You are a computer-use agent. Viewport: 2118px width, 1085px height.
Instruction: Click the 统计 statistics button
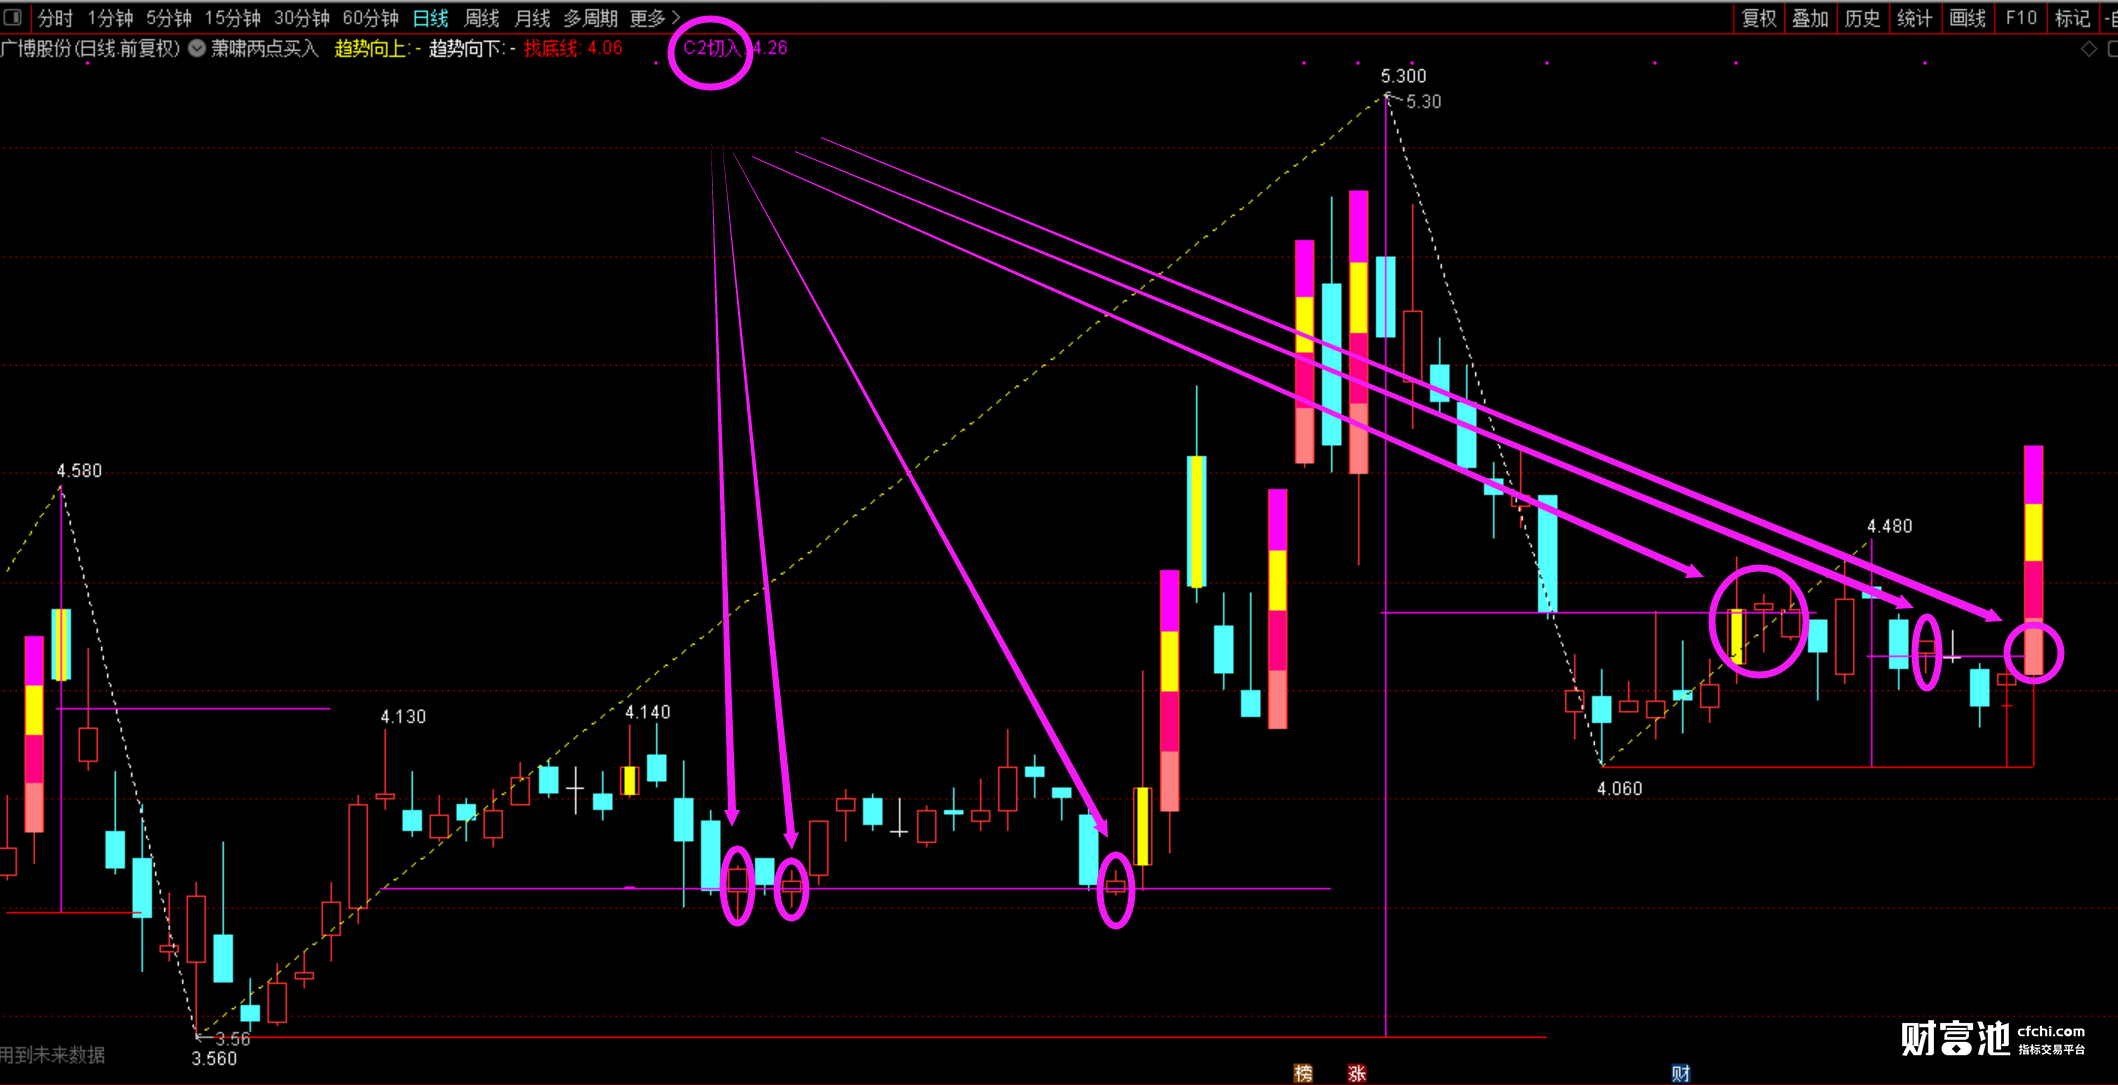click(x=1914, y=18)
